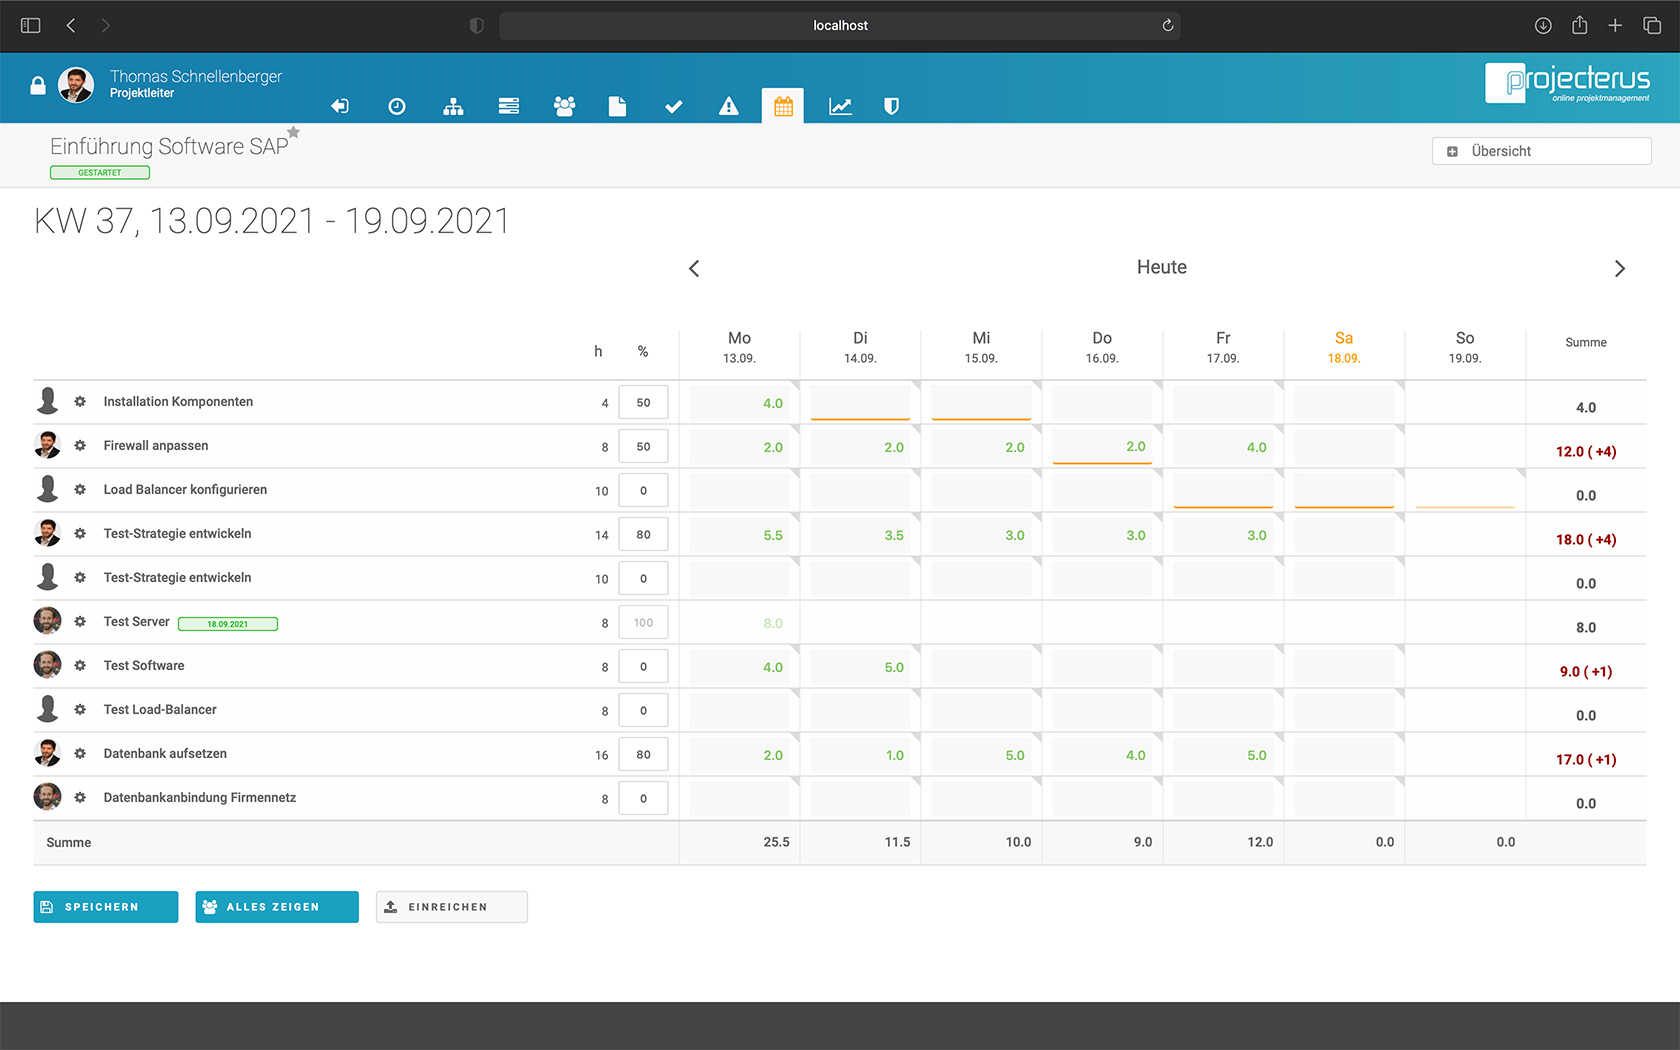Select the active calendar timesheet tab
This screenshot has width=1680, height=1050.
783,106
